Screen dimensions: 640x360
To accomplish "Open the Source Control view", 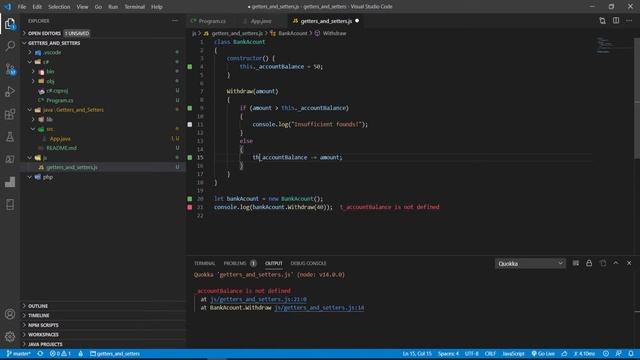I will tap(10, 69).
